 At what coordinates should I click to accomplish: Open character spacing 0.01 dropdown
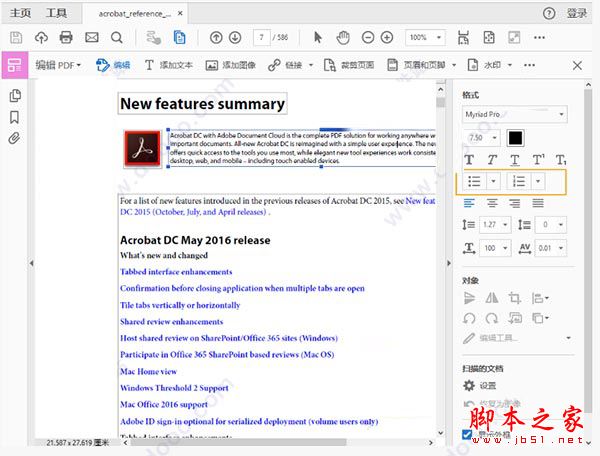tap(551, 248)
